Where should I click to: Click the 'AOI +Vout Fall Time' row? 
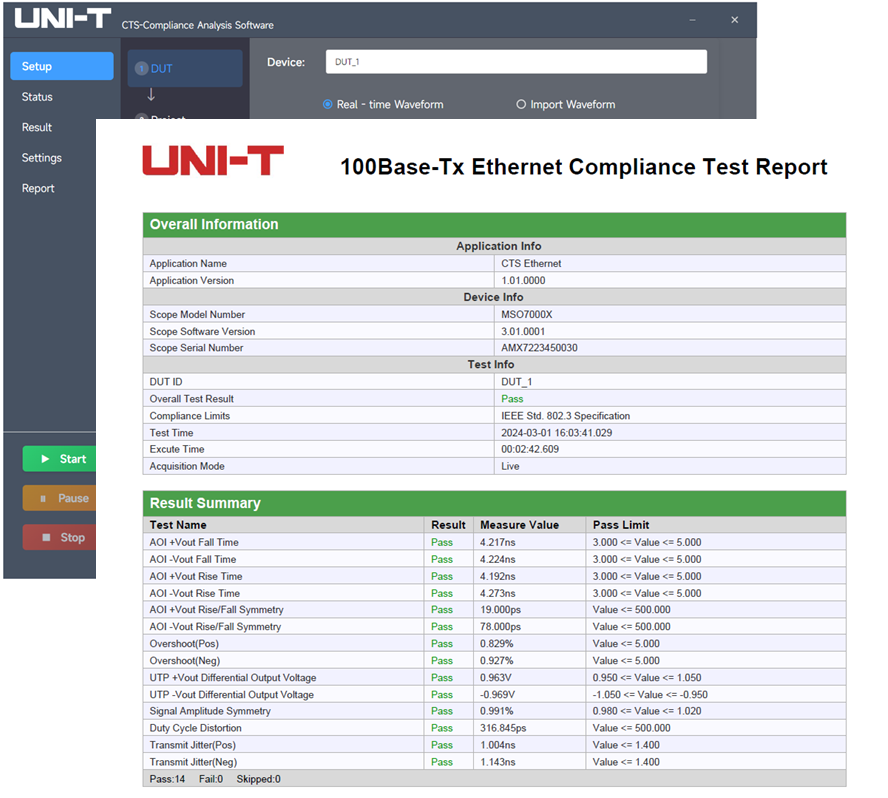[x=494, y=542]
